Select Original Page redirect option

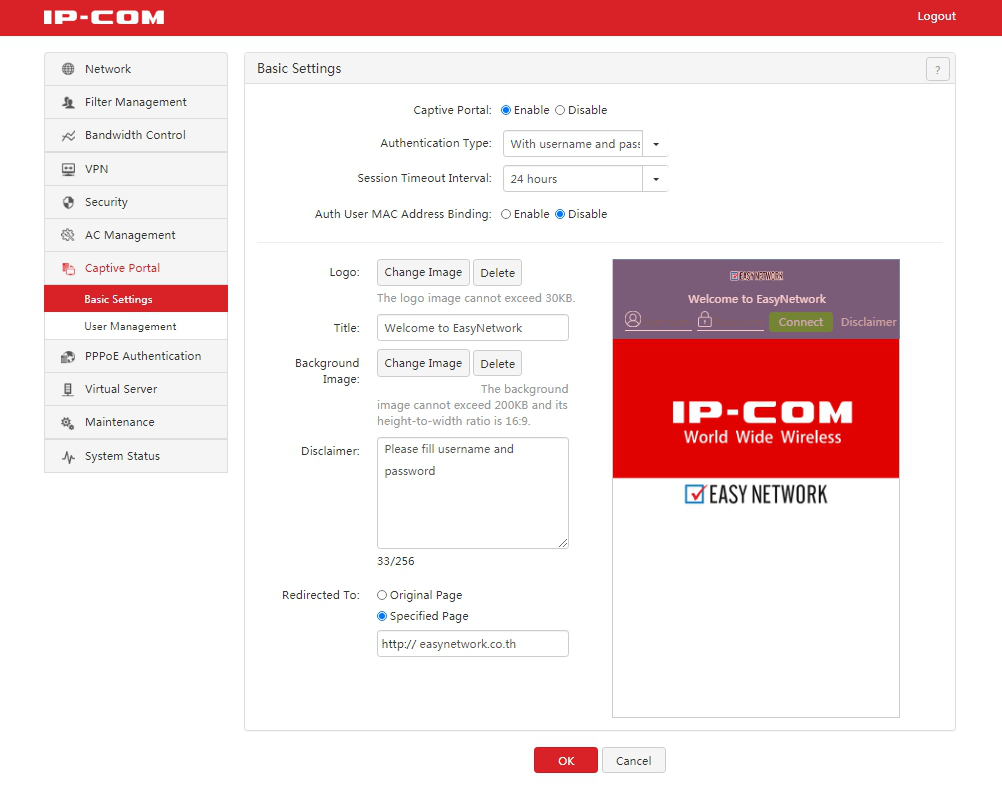[x=382, y=595]
